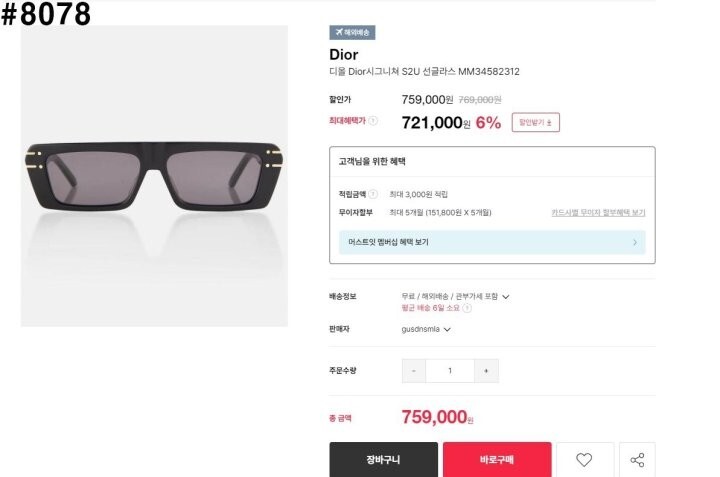This screenshot has height=477, width=720.
Task: Open 카드사별 무이자 할부혜택 보기 link
Action: (x=598, y=213)
